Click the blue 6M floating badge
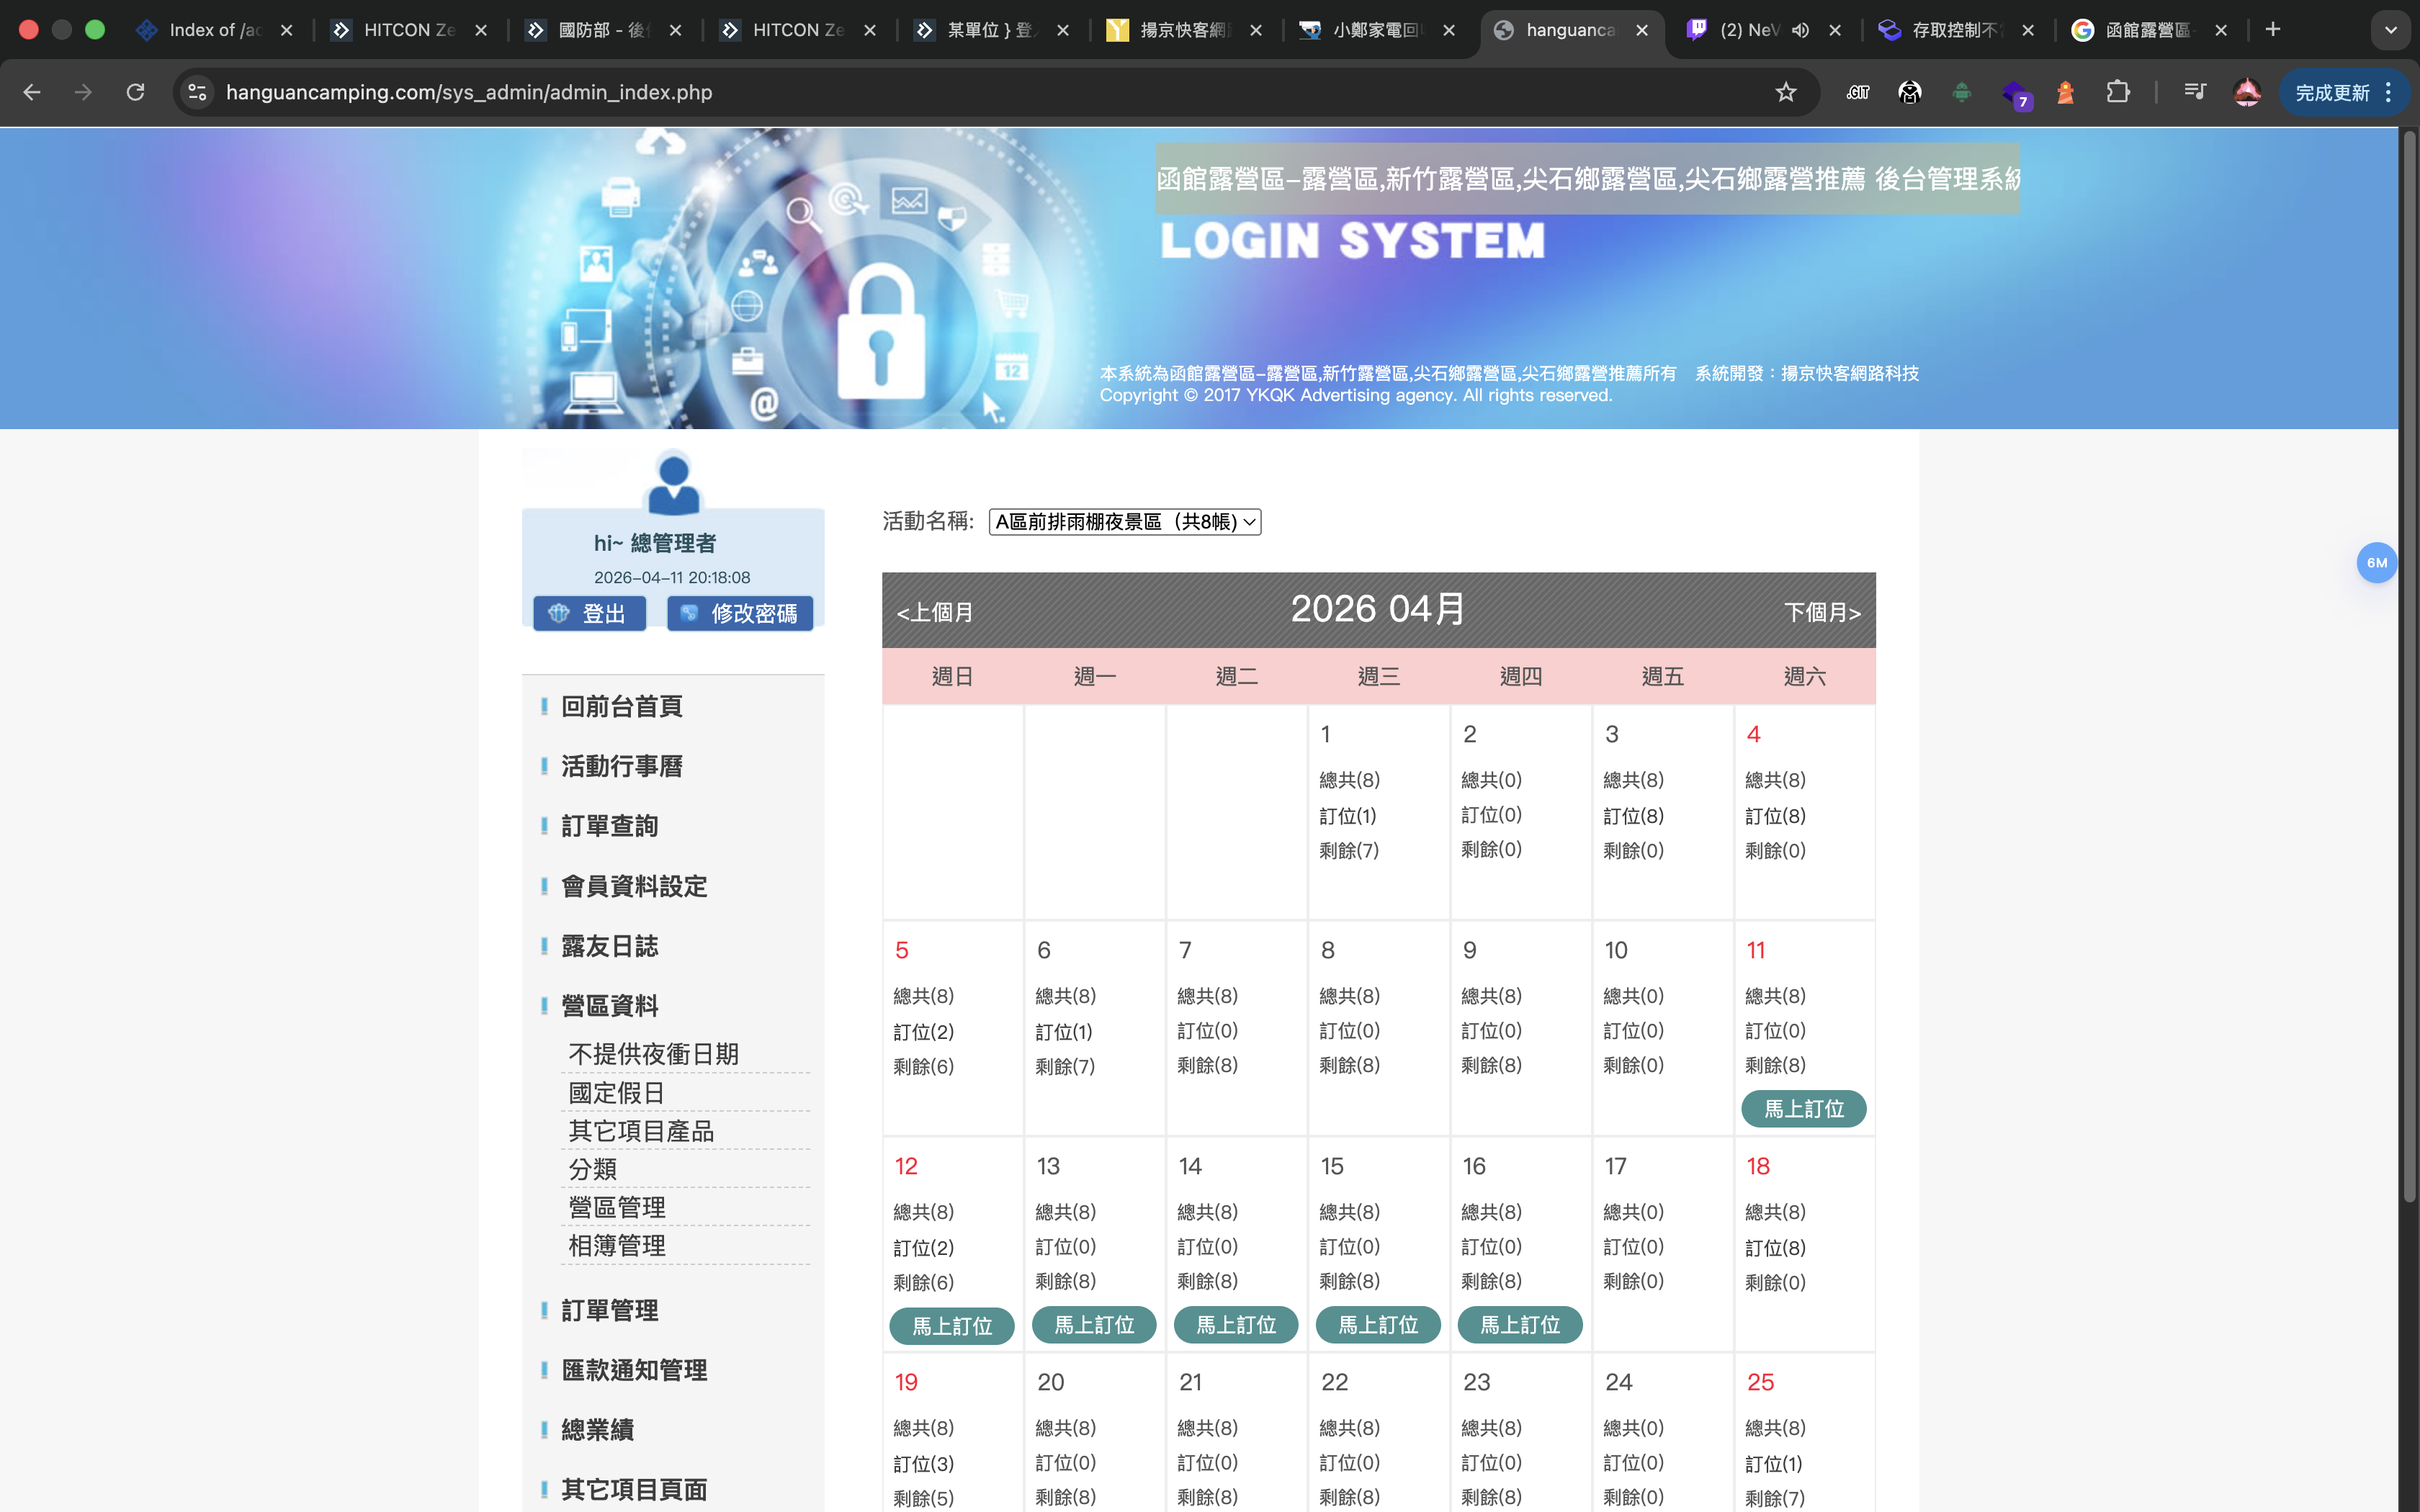Viewport: 2420px width, 1512px height. (x=2376, y=563)
